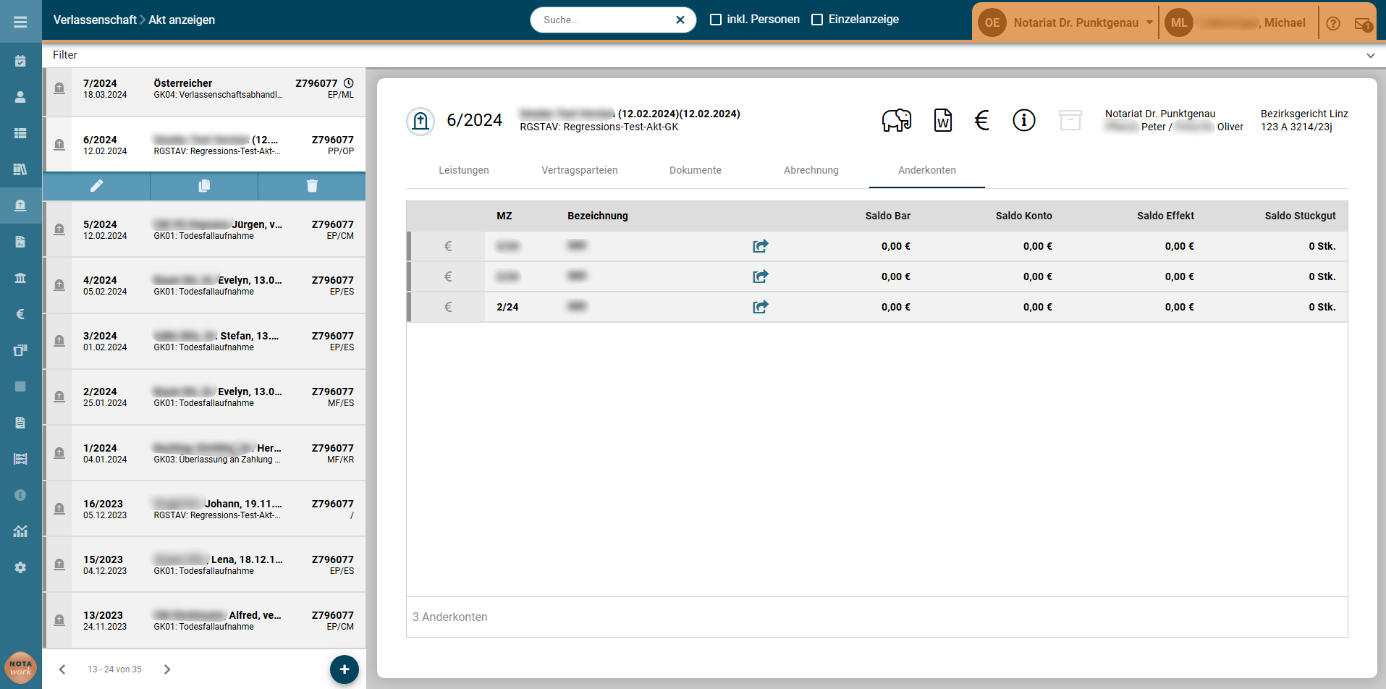The image size is (1386, 689).
Task: Sort by the Bezeichnung column header
Action: click(597, 216)
